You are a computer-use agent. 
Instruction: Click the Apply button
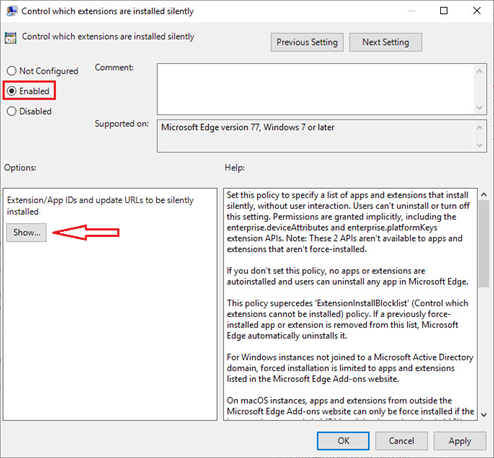click(460, 441)
